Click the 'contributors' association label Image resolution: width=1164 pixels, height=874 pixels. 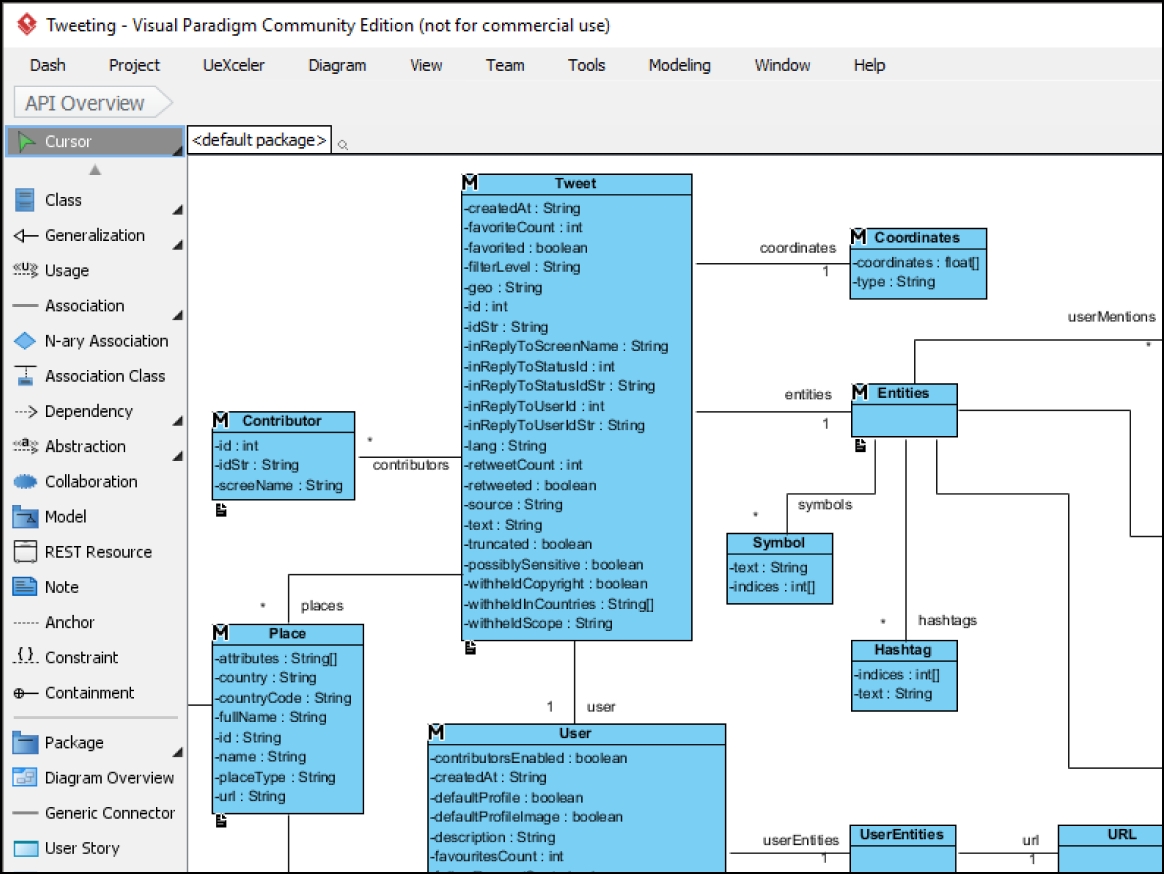pos(411,465)
